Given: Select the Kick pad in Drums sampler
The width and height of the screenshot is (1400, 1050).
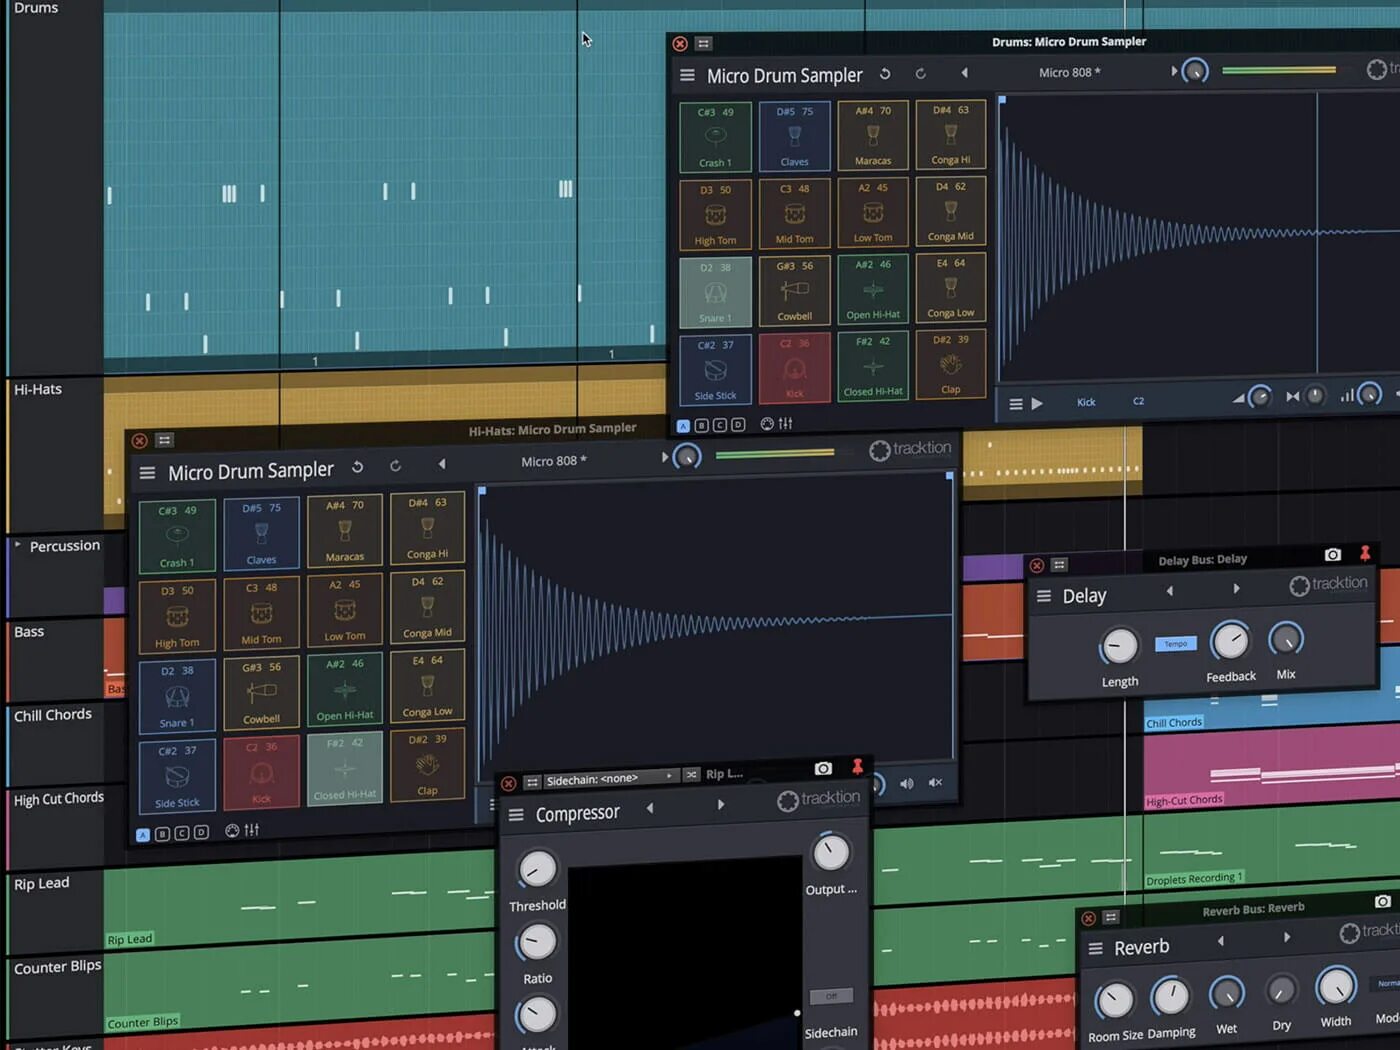Looking at the screenshot, I should pyautogui.click(x=794, y=368).
